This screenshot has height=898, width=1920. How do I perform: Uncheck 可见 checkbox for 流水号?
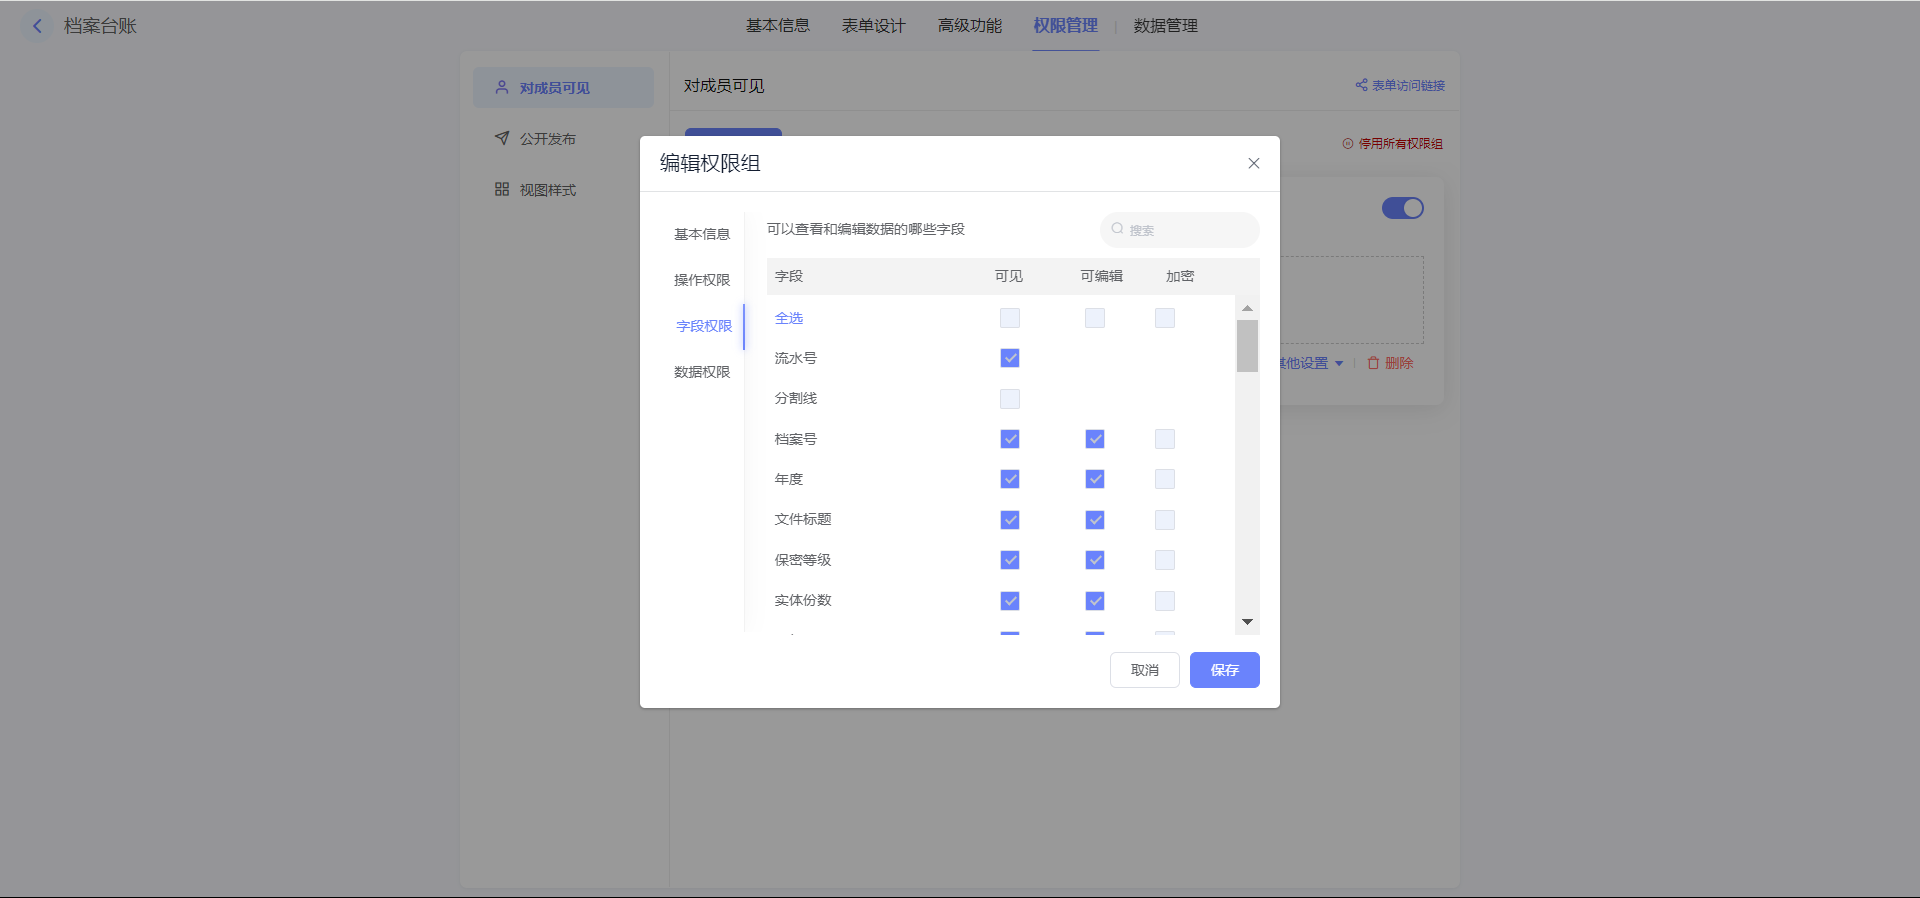pyautogui.click(x=1010, y=358)
